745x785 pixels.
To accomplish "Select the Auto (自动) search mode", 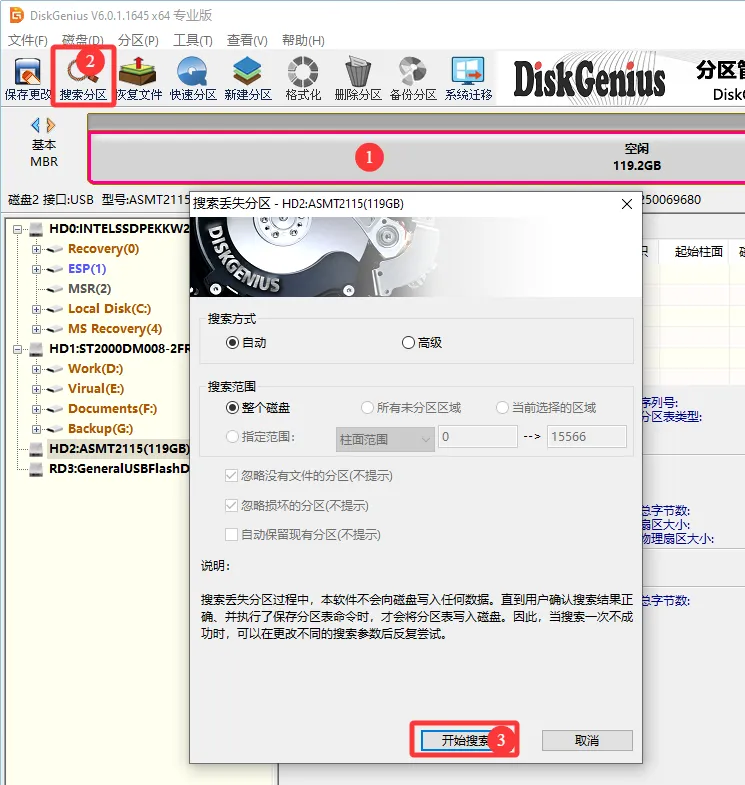I will pos(232,342).
